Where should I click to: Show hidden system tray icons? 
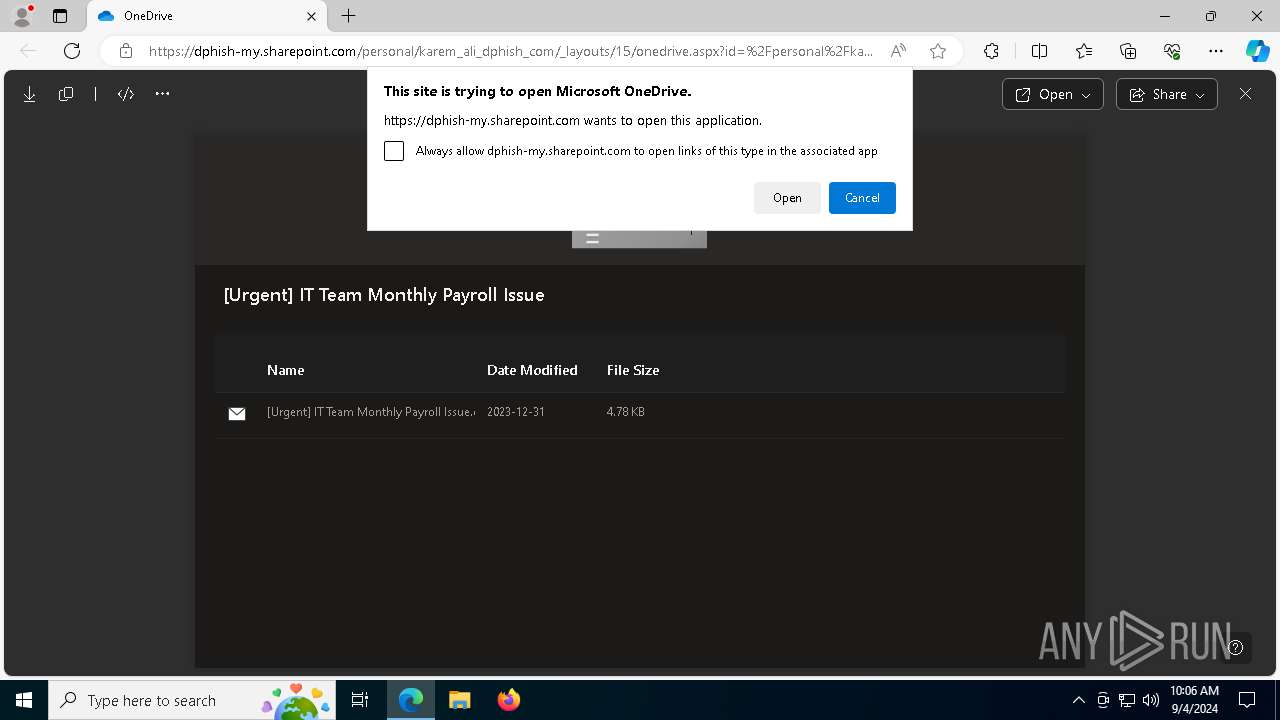(1079, 700)
